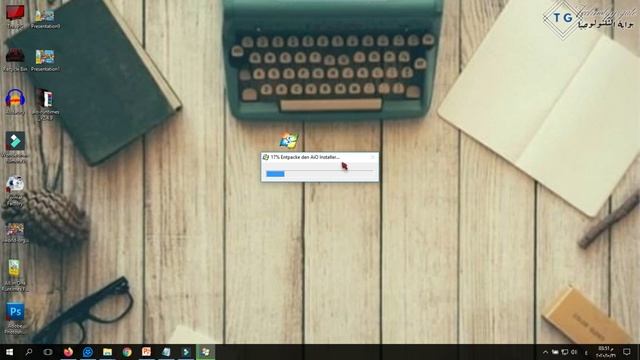Image resolution: width=640 pixels, height=360 pixels.
Task: Click the Windows flag installer icon above dialog
Action: (289, 141)
